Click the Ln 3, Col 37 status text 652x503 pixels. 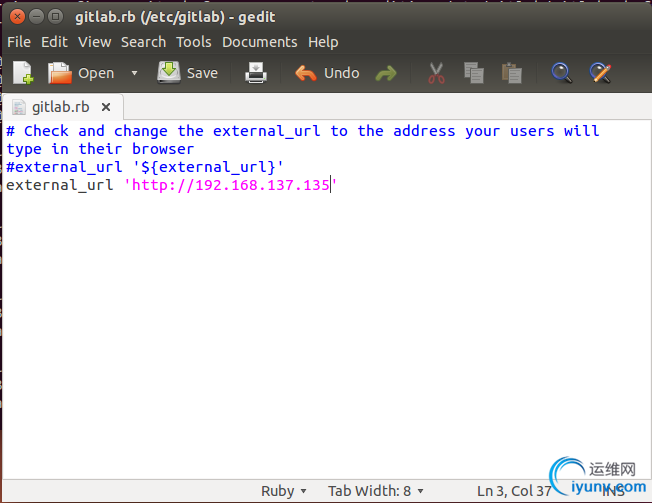(514, 491)
